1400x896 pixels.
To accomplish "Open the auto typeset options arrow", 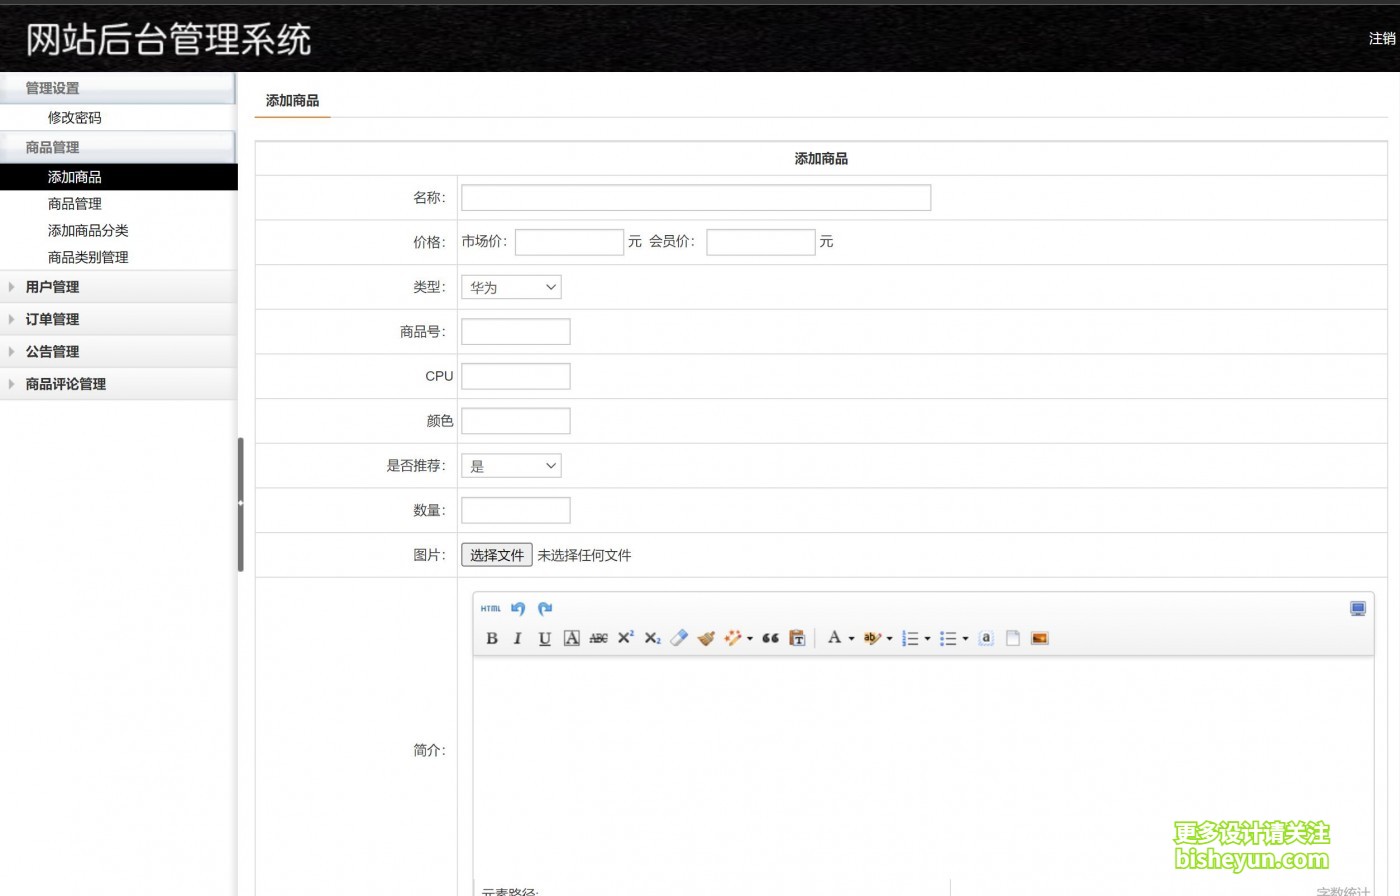I will (x=750, y=639).
